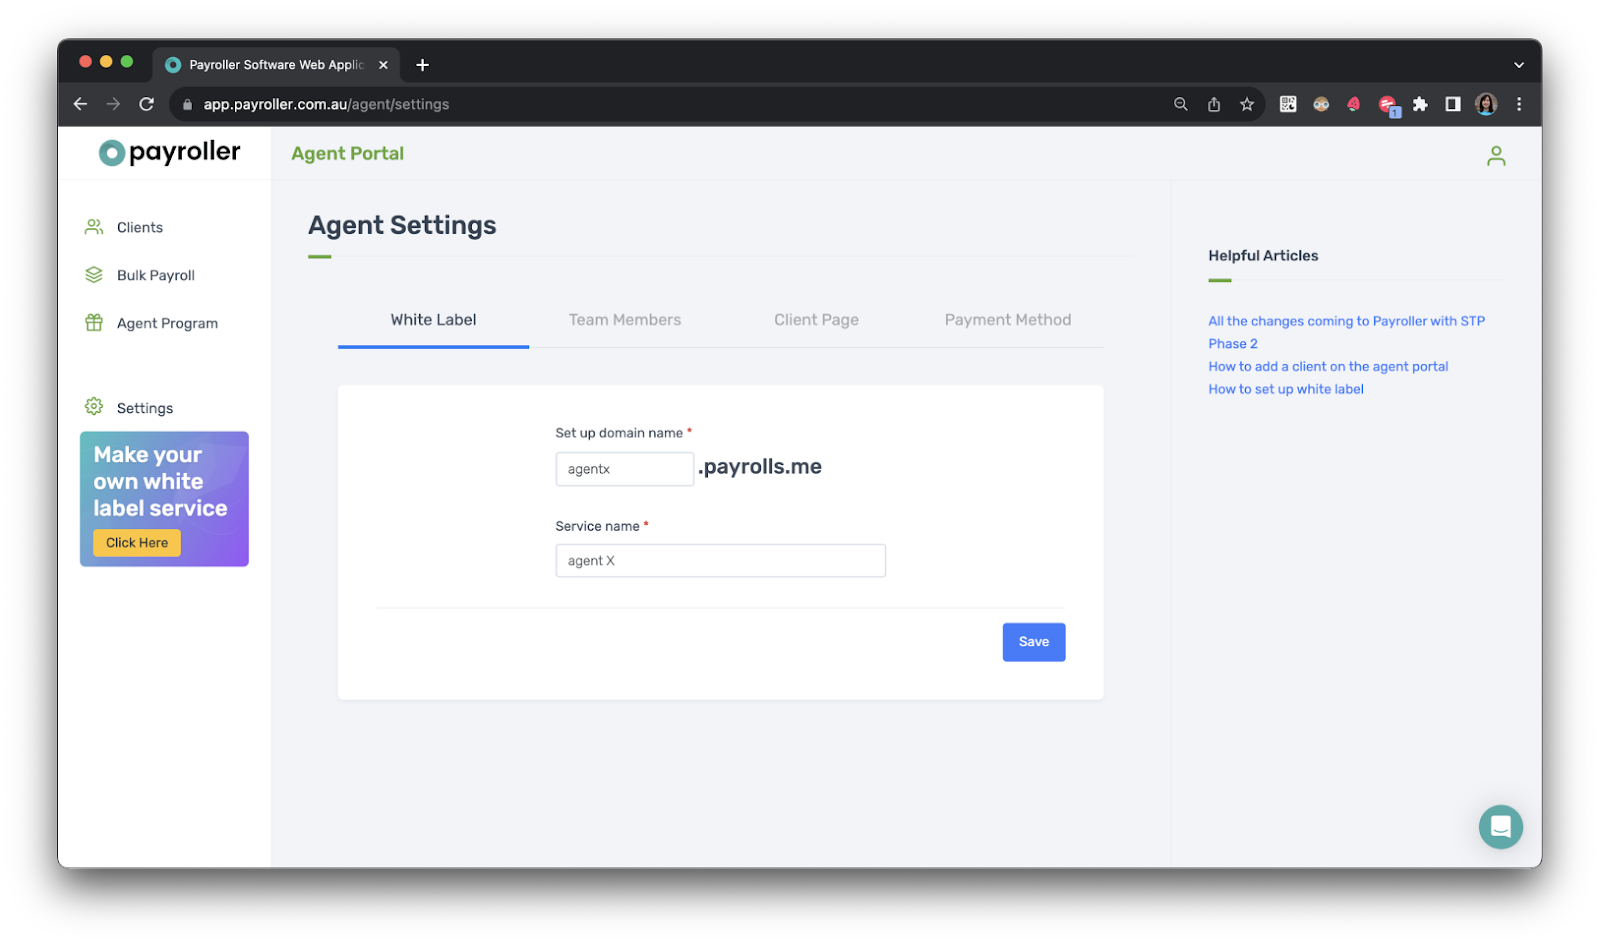This screenshot has width=1600, height=944.
Task: Open a new browser tab
Action: coord(422,65)
